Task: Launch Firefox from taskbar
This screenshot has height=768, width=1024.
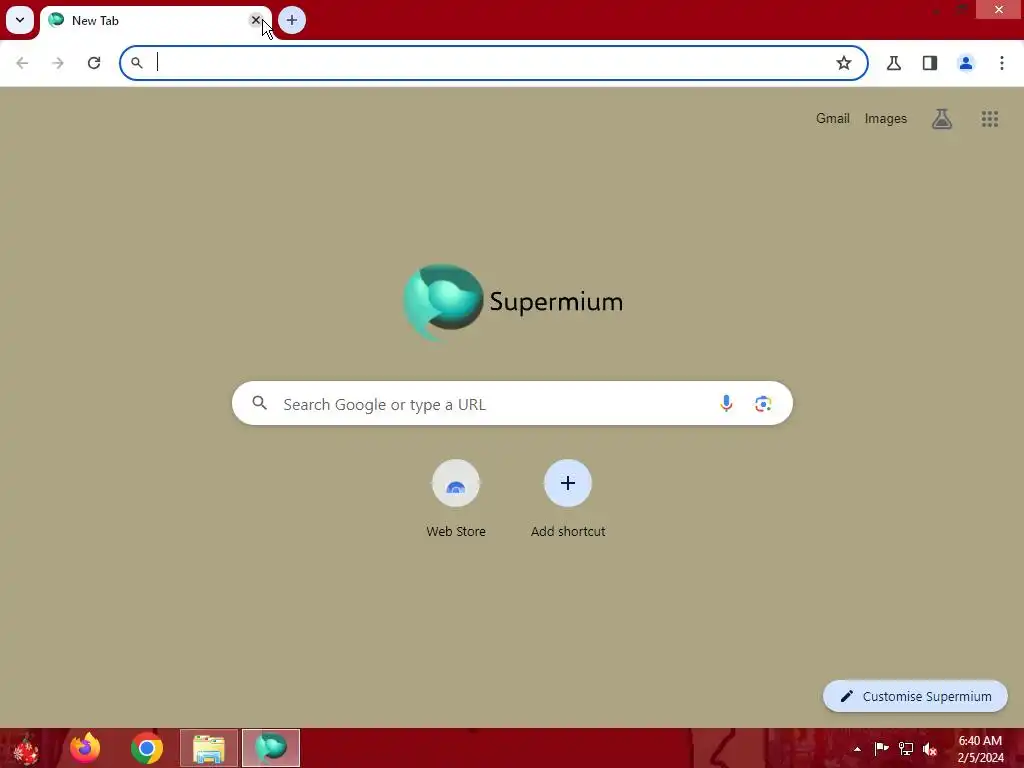Action: point(85,748)
